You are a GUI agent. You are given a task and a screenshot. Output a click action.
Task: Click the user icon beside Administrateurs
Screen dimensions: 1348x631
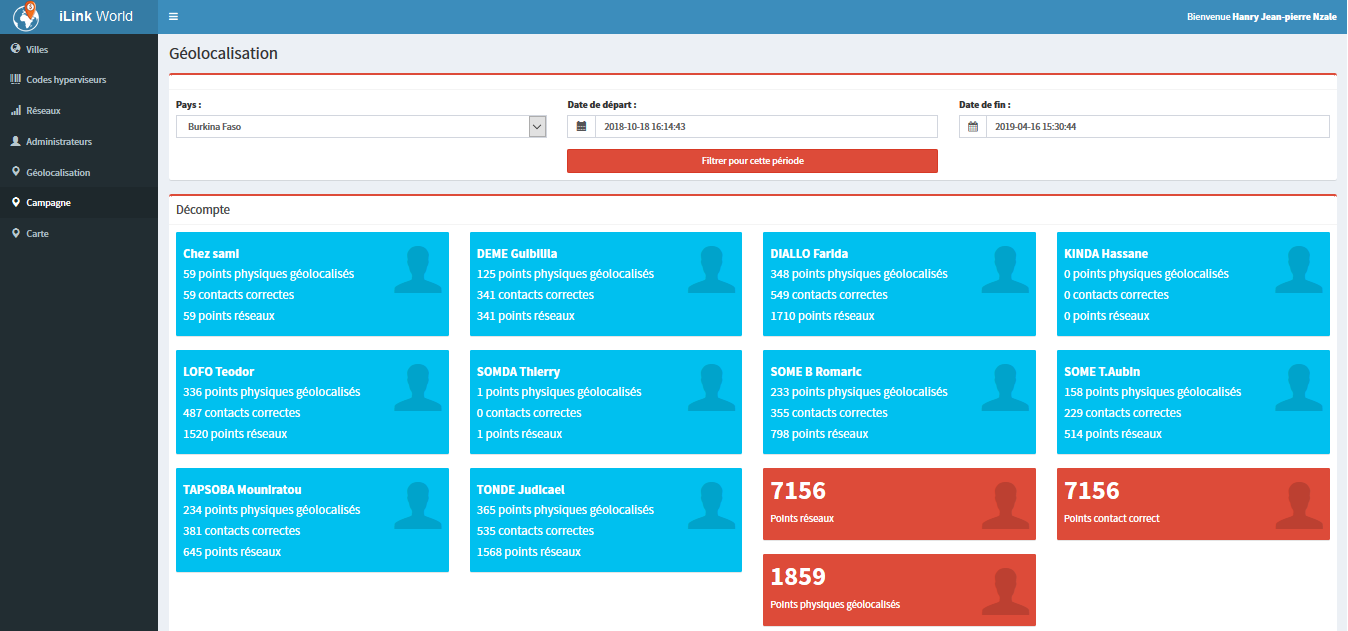pos(15,141)
